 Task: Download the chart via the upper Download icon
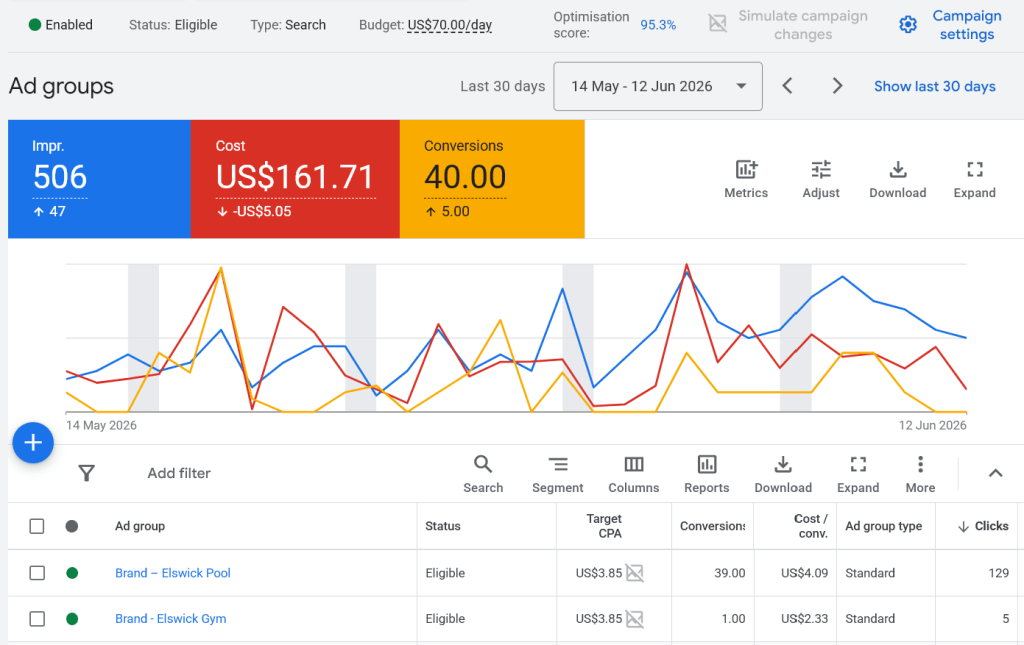pos(898,170)
